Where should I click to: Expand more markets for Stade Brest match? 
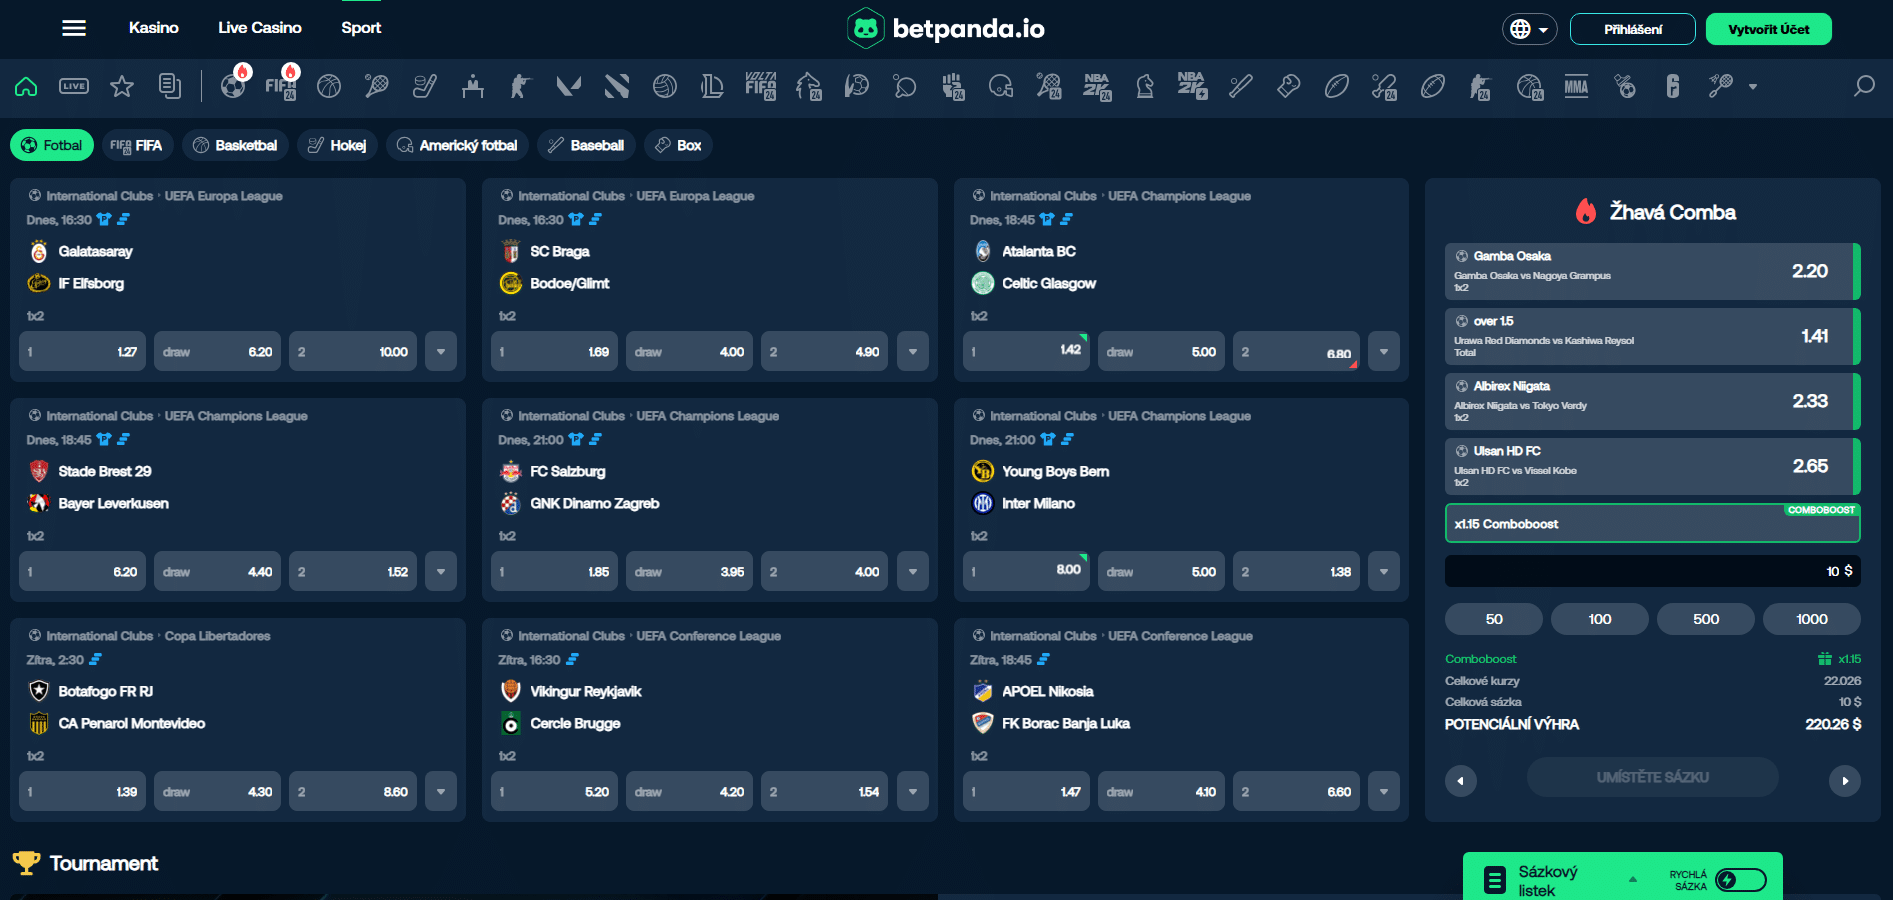441,572
